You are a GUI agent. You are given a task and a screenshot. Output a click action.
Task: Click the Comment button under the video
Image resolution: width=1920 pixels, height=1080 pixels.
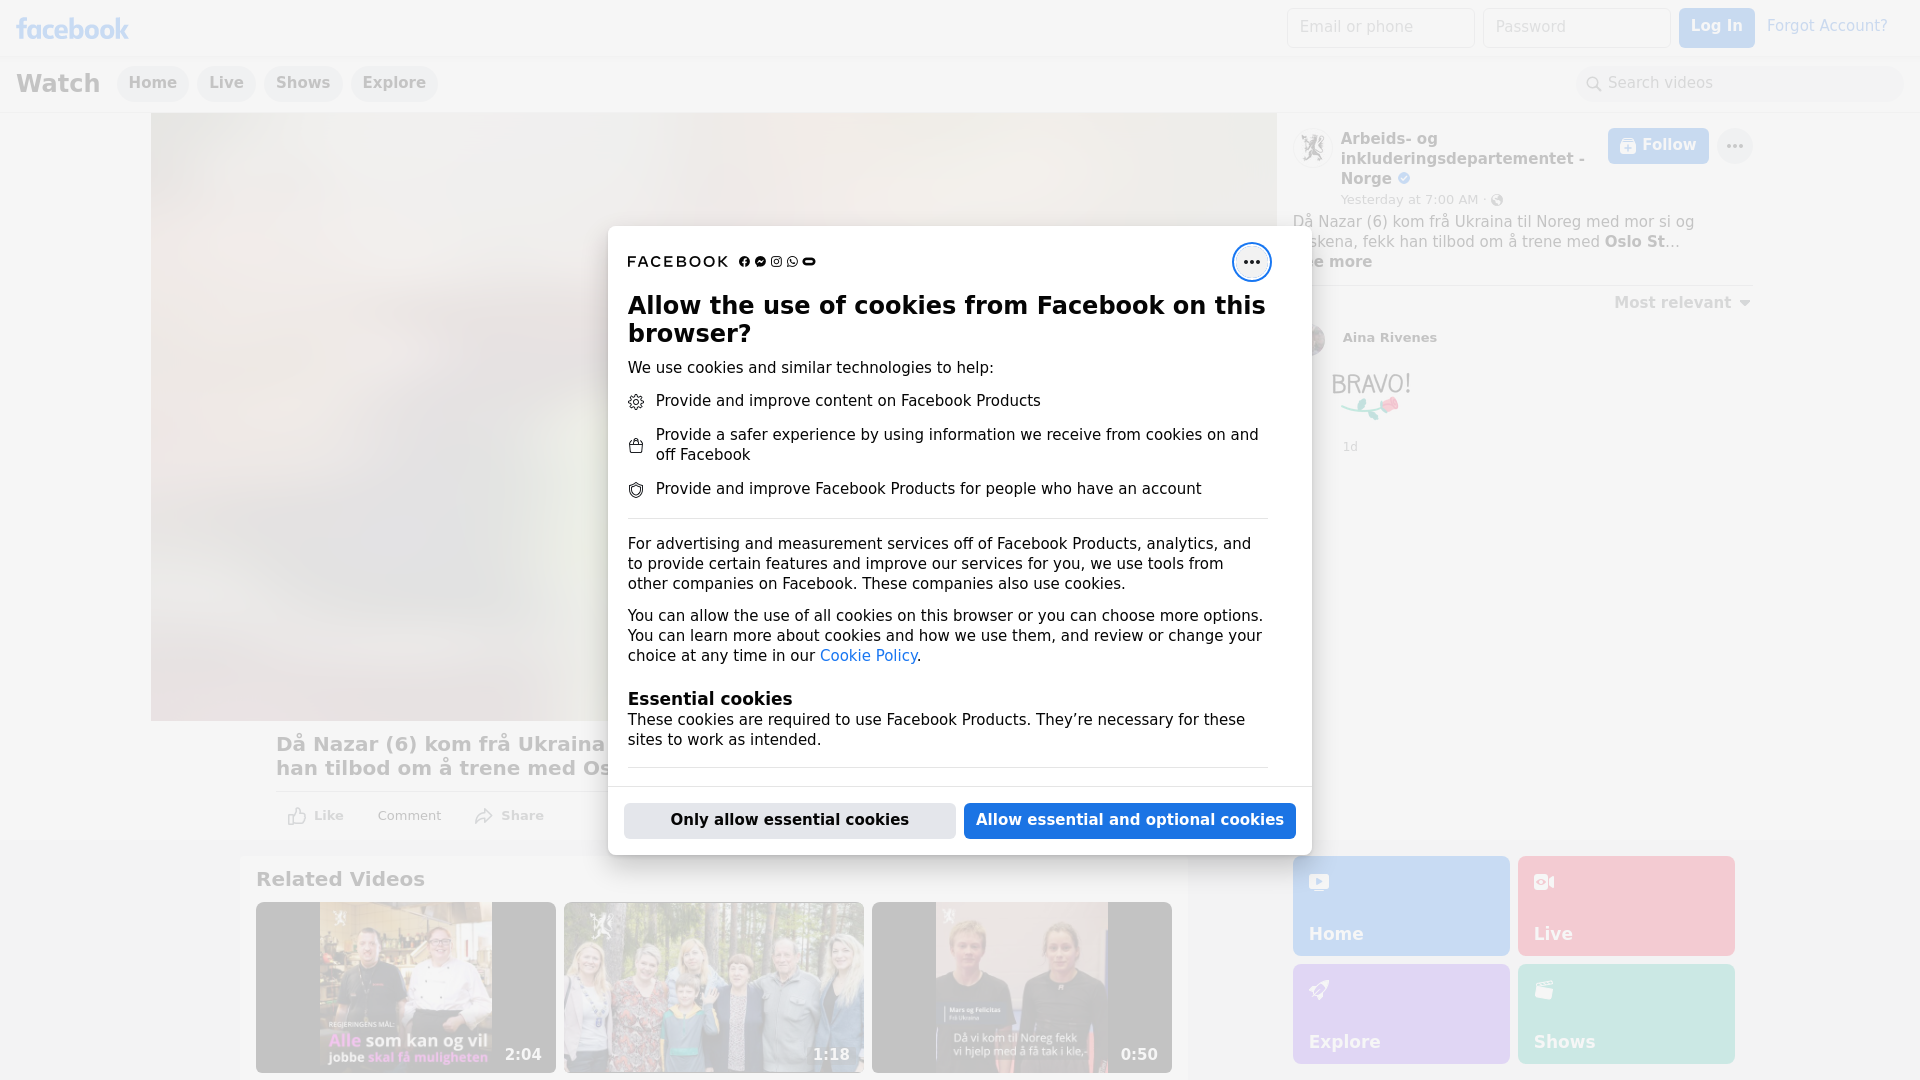click(409, 816)
